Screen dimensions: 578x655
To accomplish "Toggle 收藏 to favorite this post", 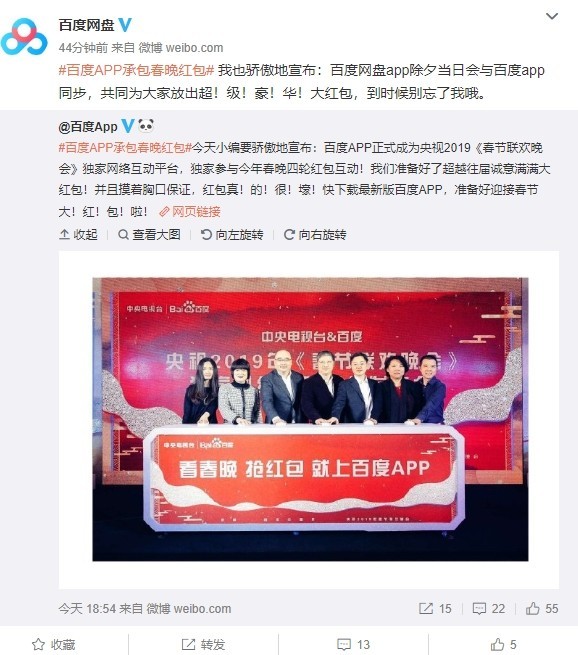I will click(x=53, y=645).
